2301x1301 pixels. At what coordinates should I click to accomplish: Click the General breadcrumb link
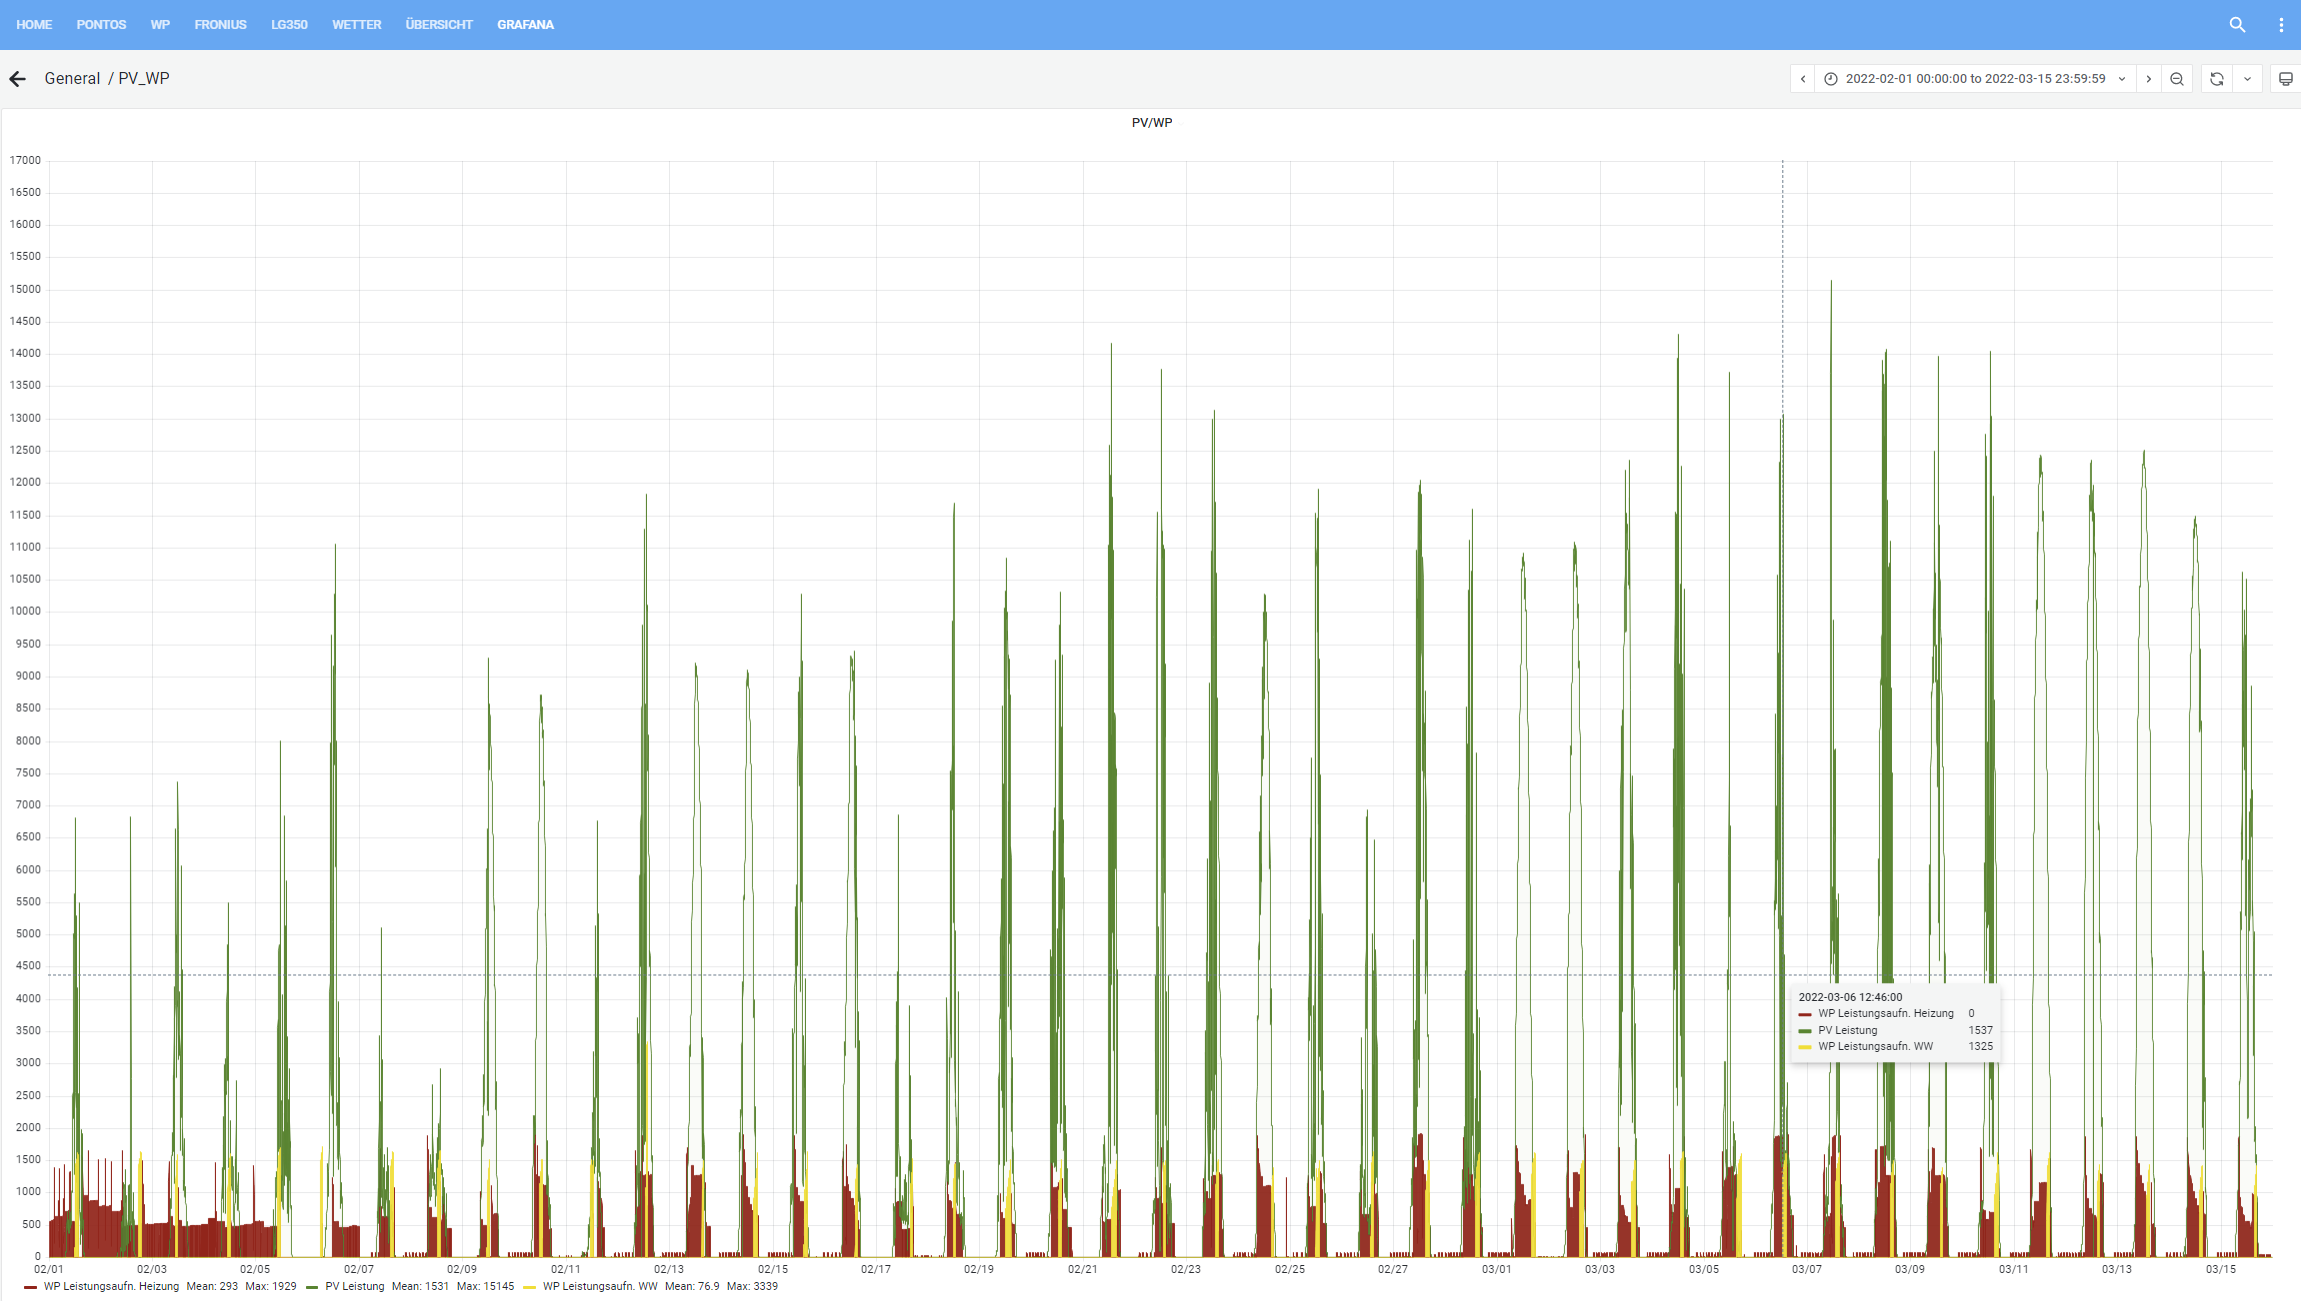pos(72,79)
